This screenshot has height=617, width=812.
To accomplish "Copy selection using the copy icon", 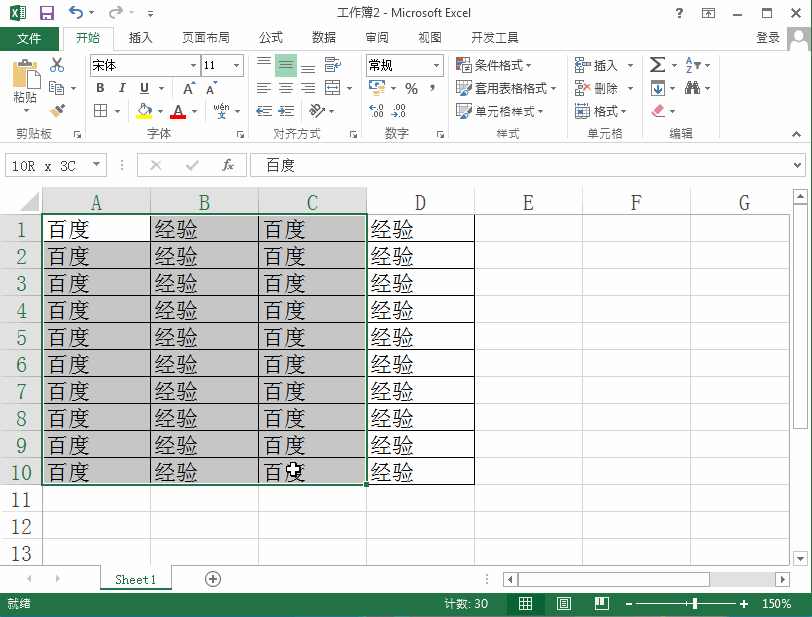I will point(56,88).
